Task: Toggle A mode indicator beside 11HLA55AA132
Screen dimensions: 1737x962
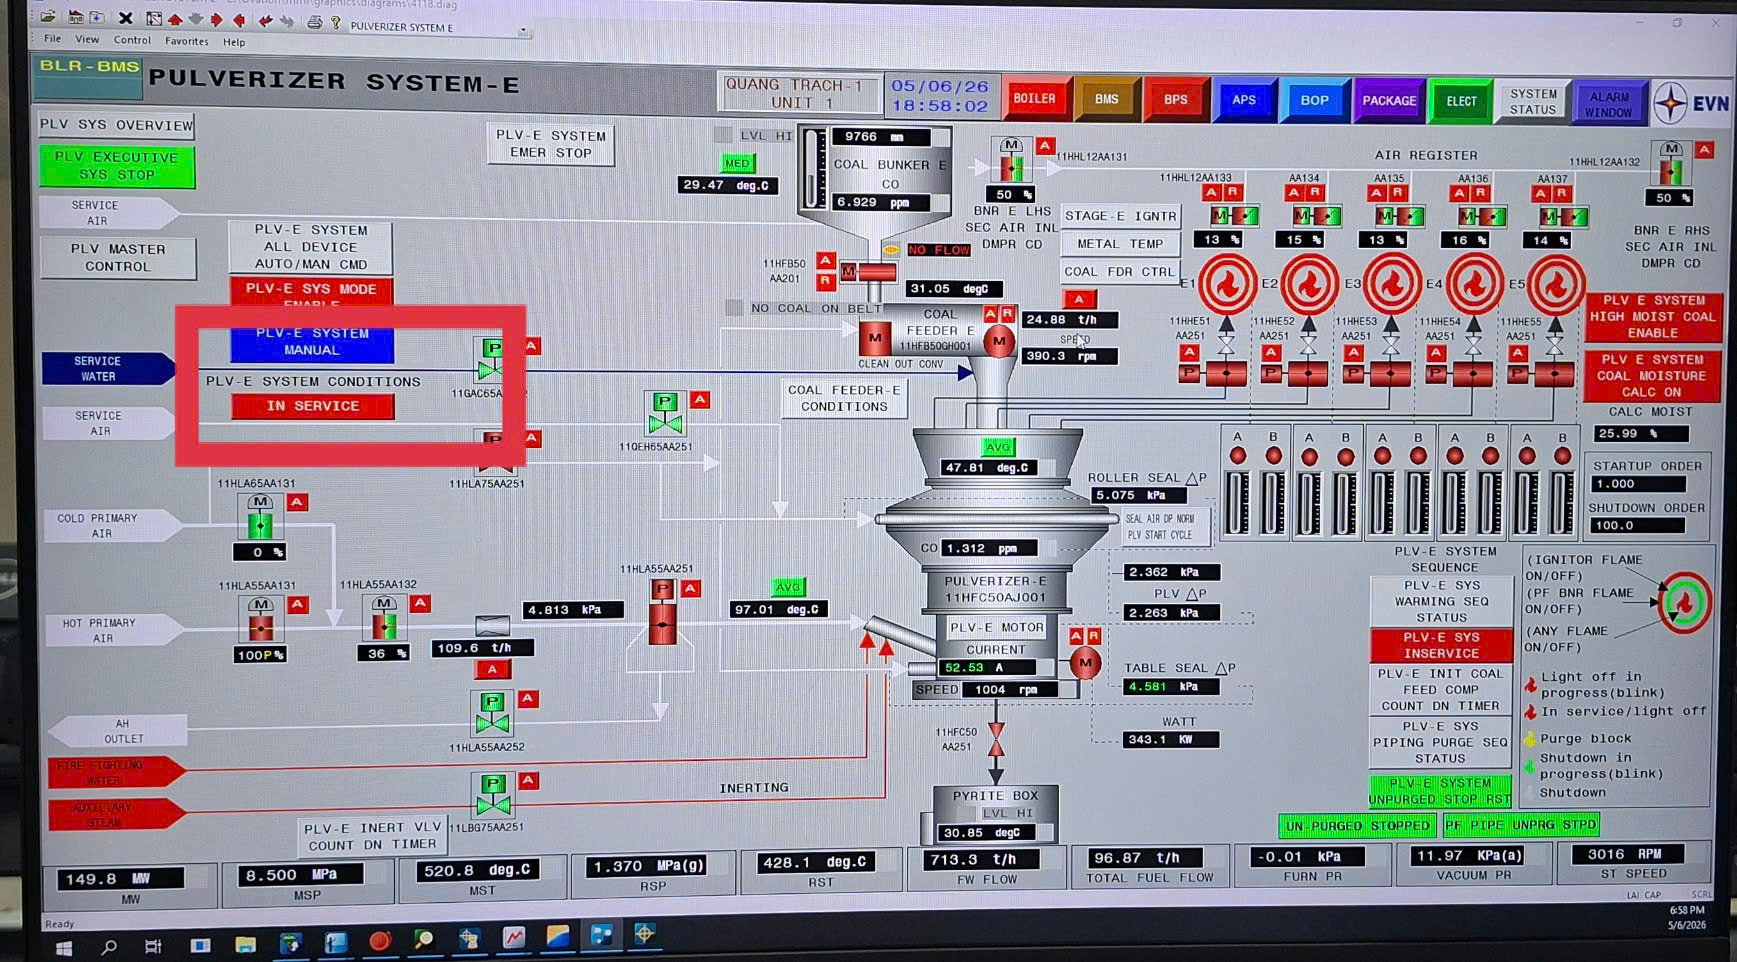Action: 421,603
